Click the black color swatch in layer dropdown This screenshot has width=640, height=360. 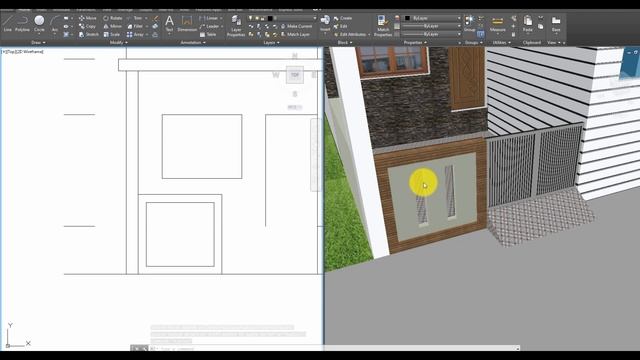(x=270, y=18)
